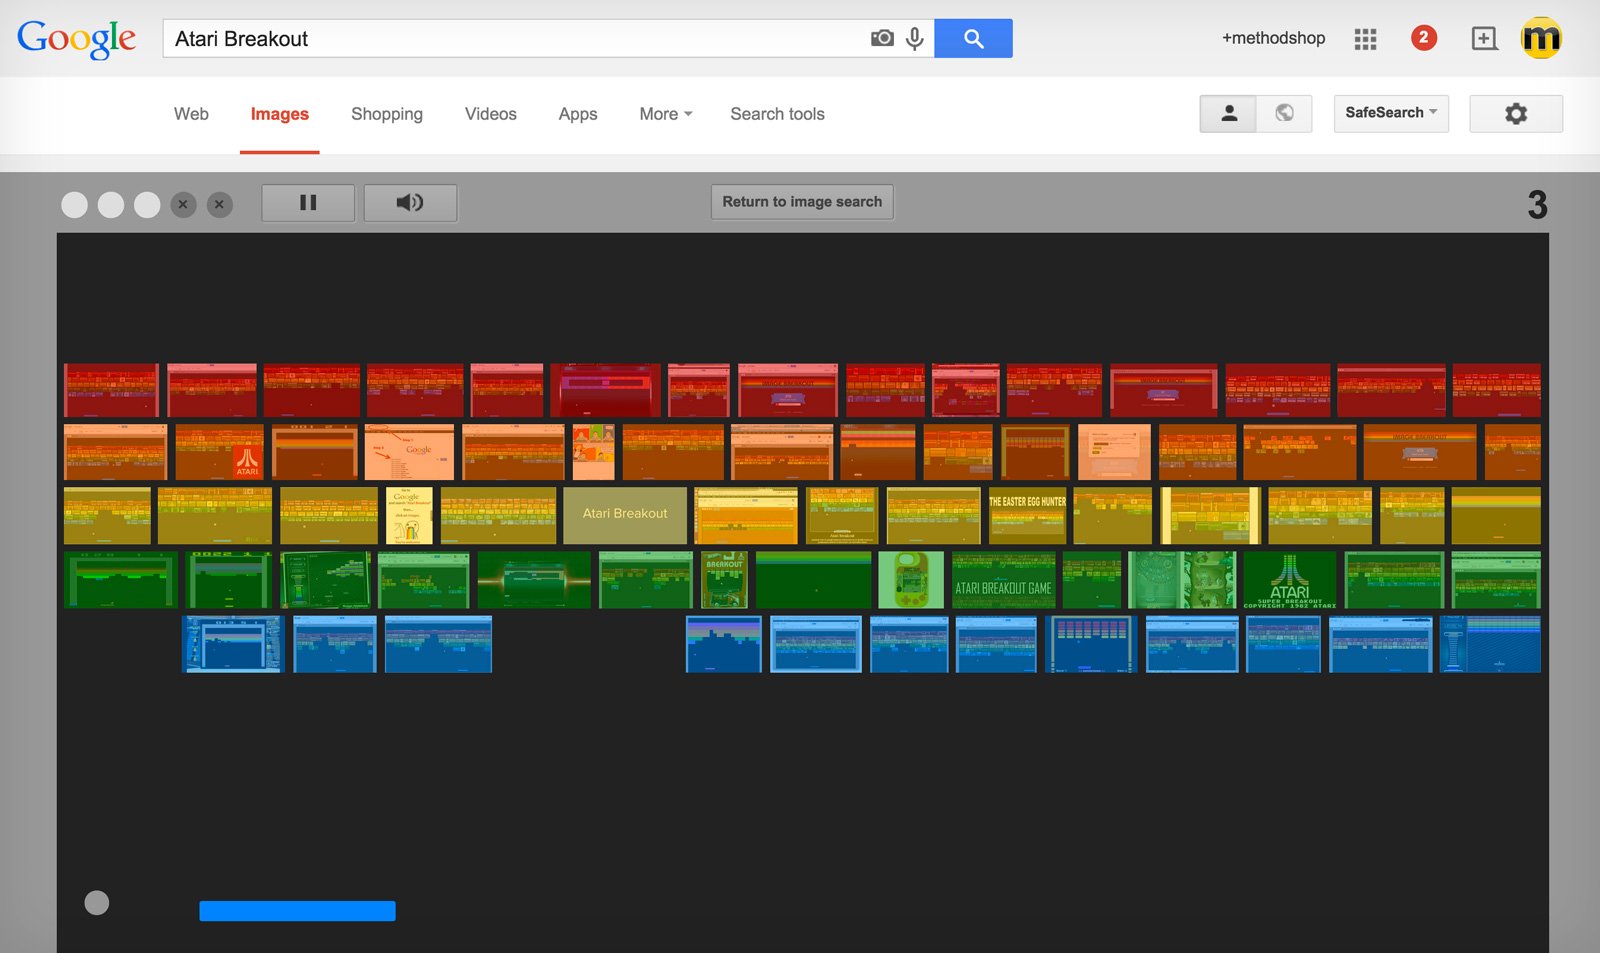Select global results globe icon
The image size is (1600, 953).
pos(1285,113)
